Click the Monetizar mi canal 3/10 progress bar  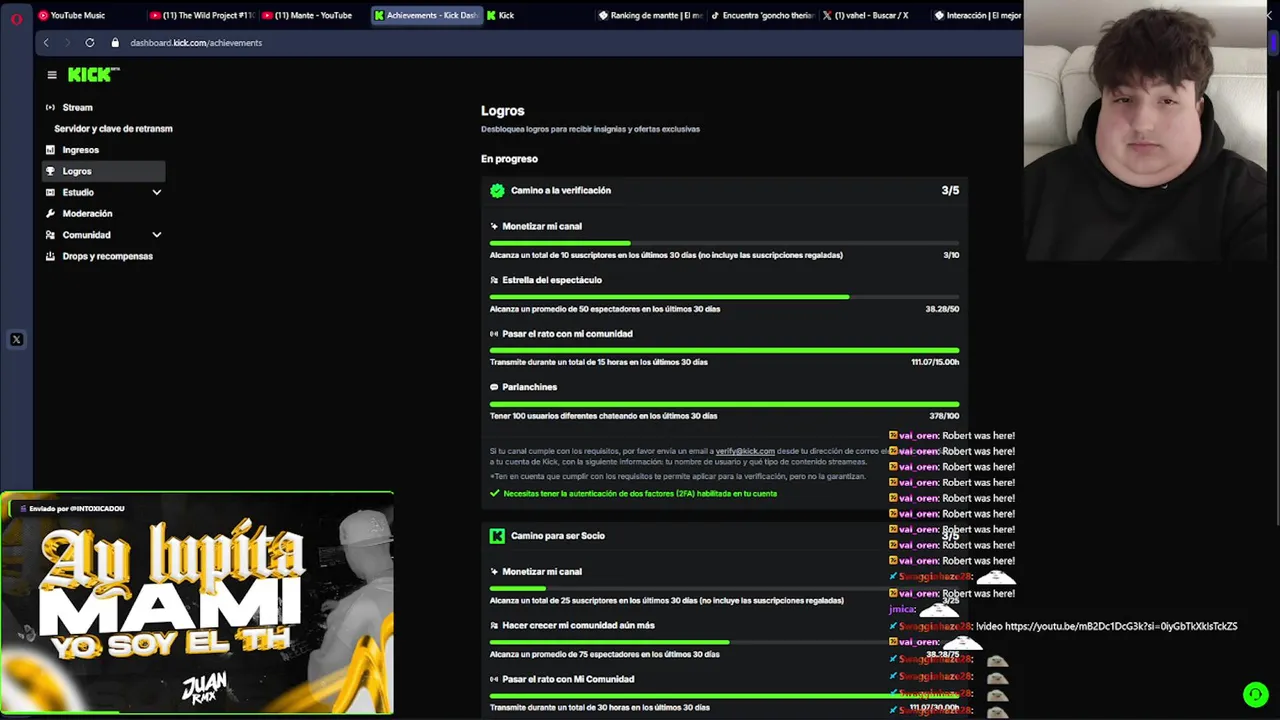(x=724, y=243)
